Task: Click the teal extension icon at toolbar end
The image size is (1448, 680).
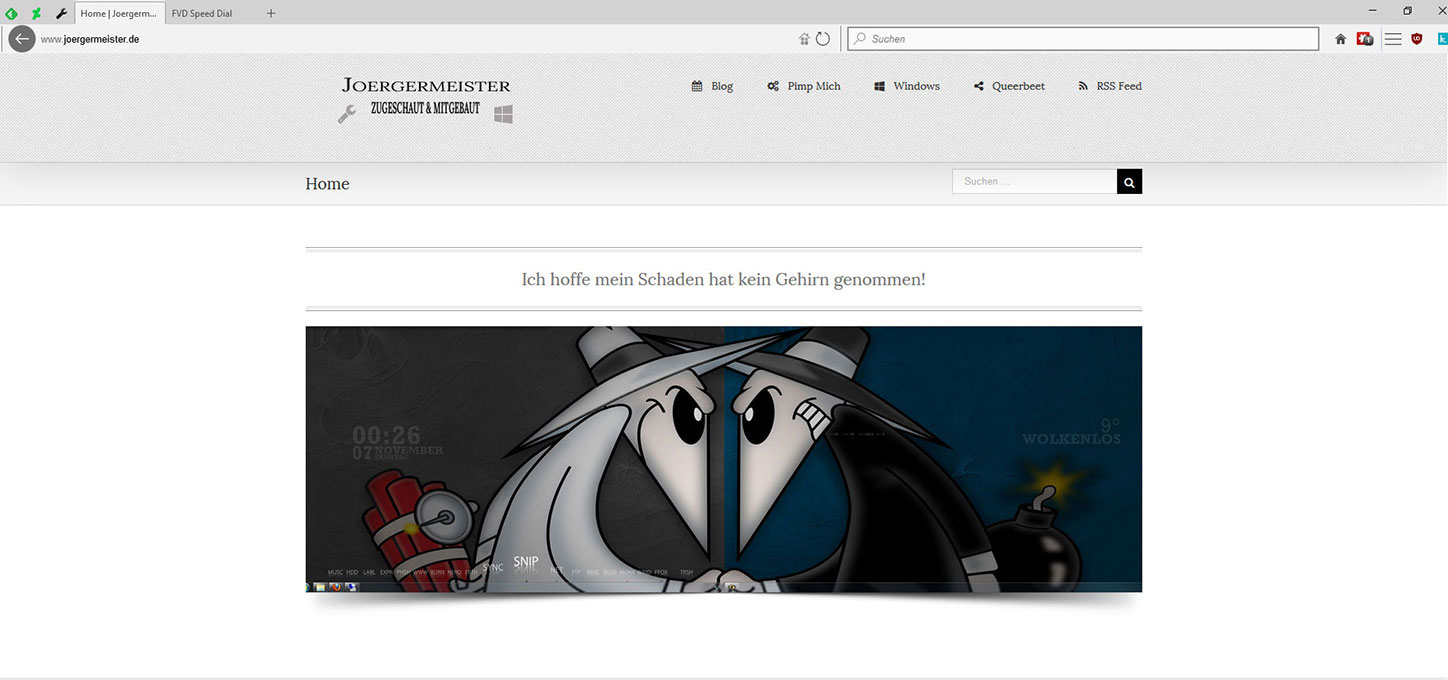Action: (1442, 39)
